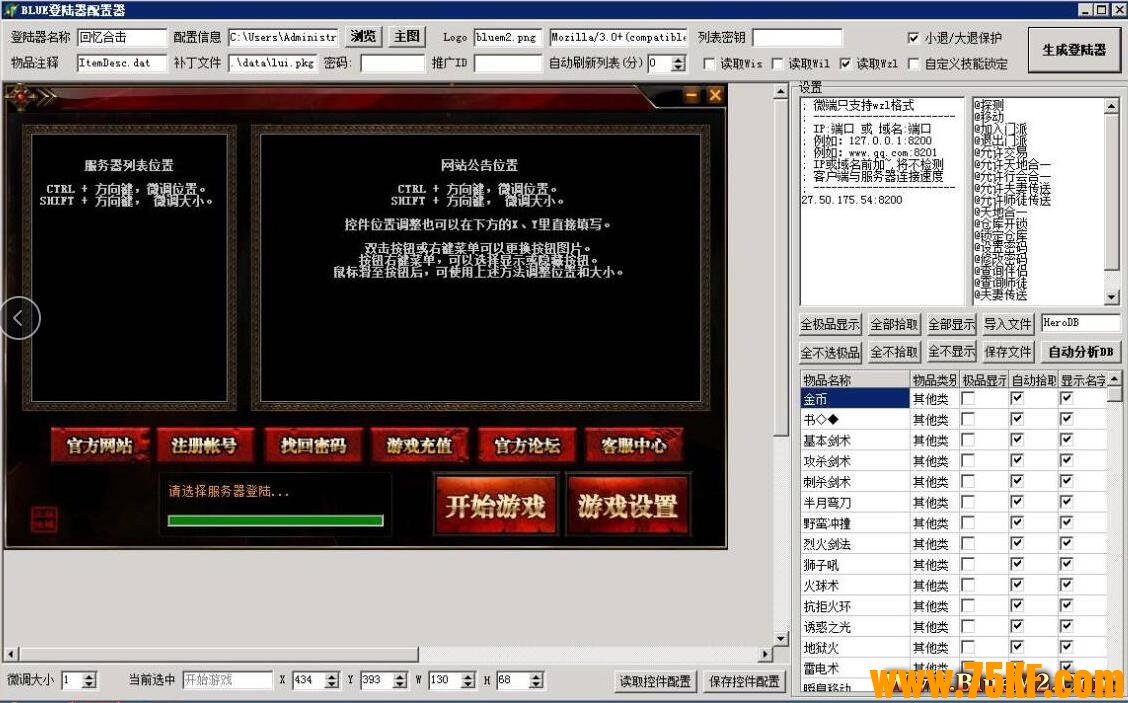
Task: Click the launcher preview close X icon
Action: tap(715, 96)
